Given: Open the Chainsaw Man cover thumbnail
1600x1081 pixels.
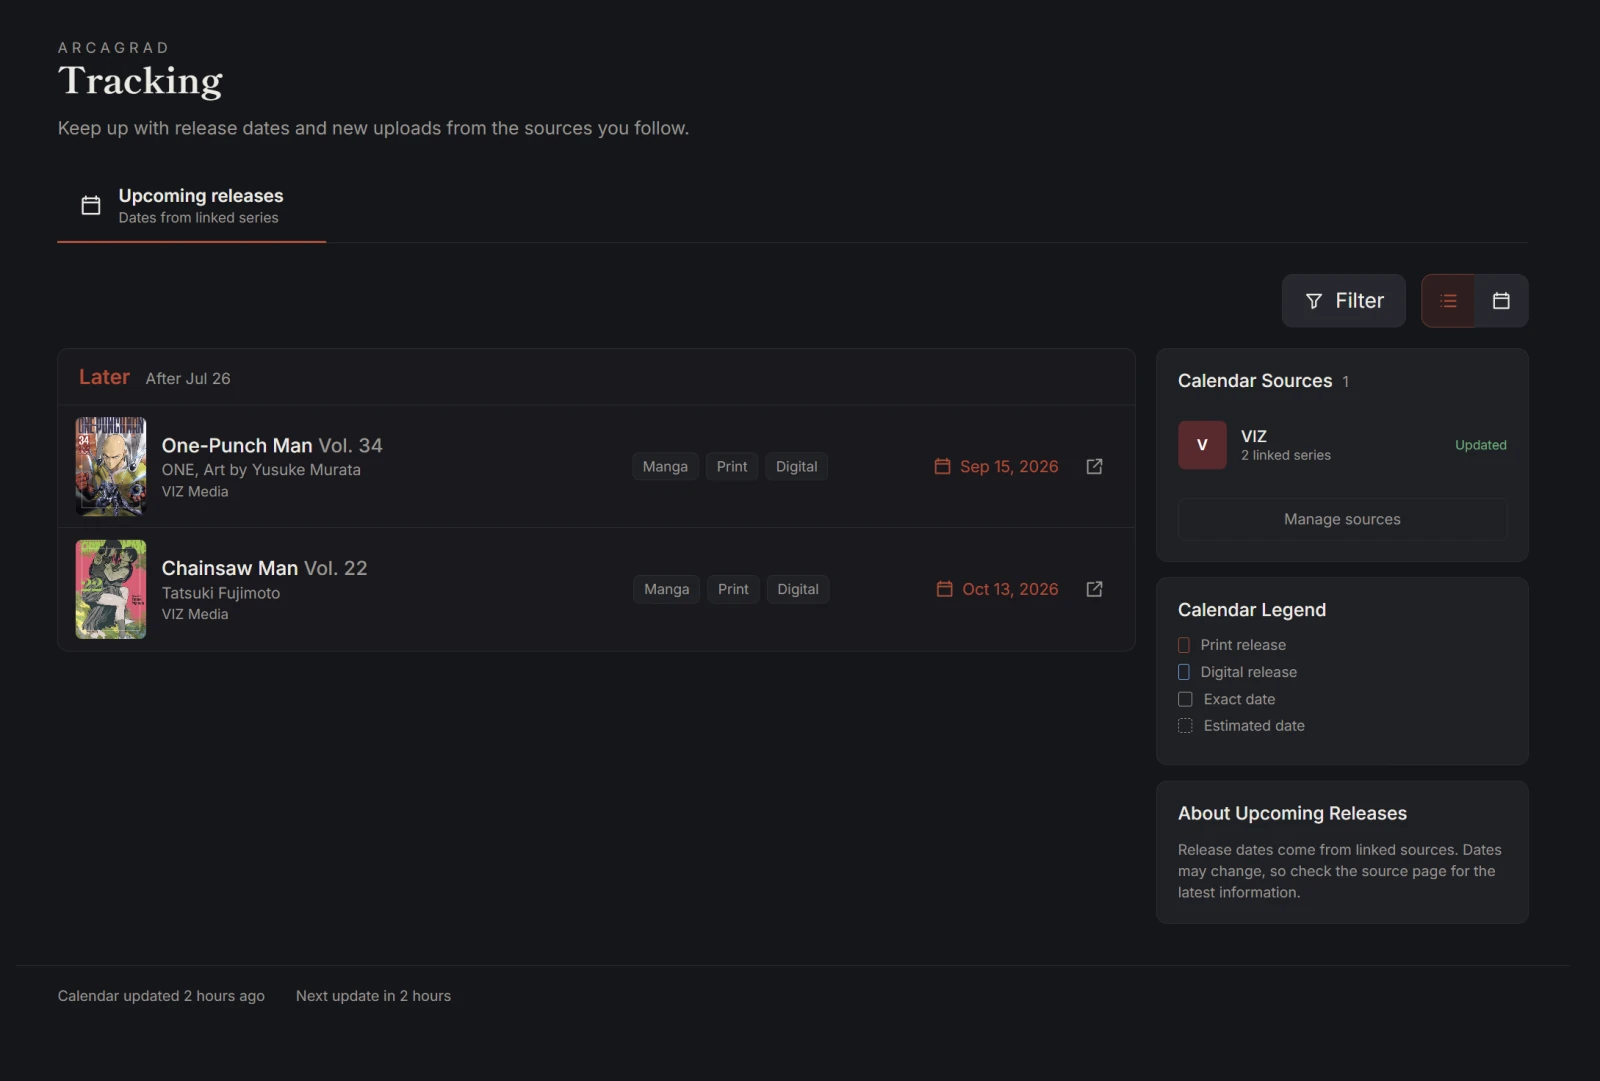Looking at the screenshot, I should click(x=111, y=590).
